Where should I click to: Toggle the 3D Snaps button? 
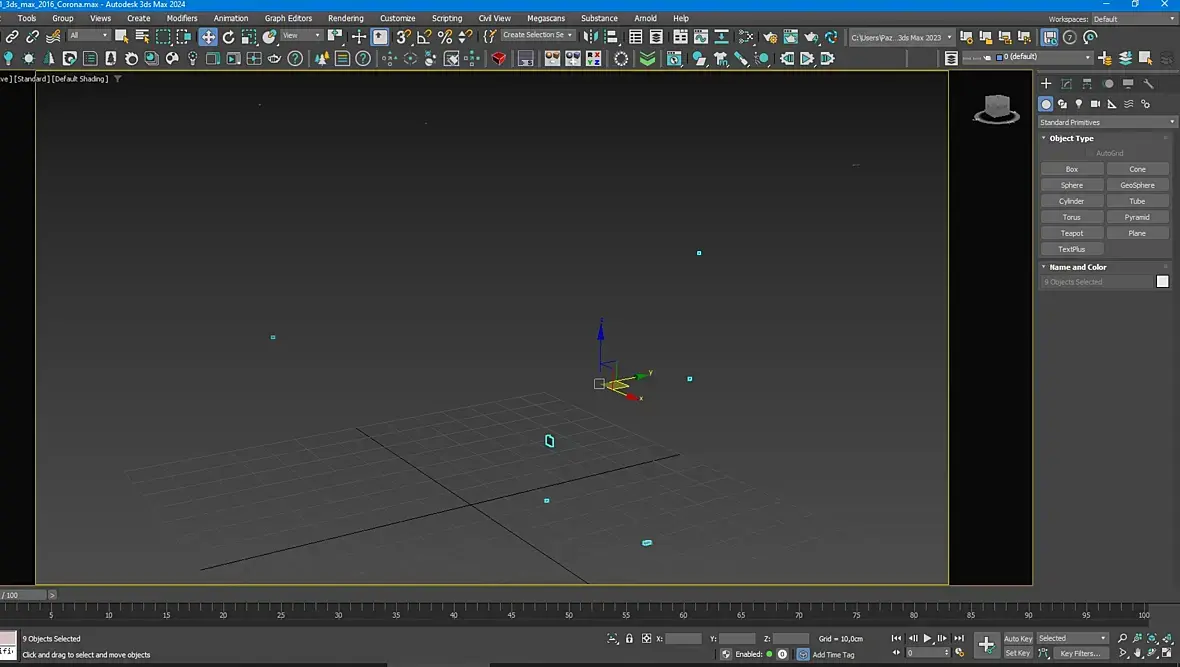(403, 37)
